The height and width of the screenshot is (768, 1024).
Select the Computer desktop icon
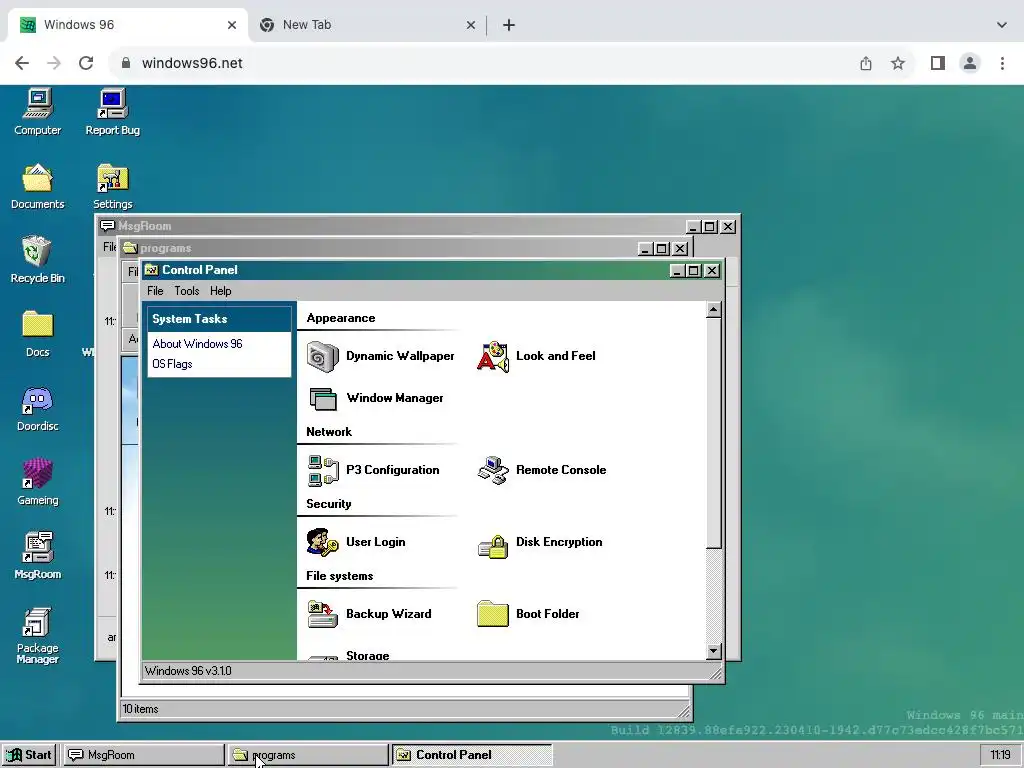click(37, 112)
